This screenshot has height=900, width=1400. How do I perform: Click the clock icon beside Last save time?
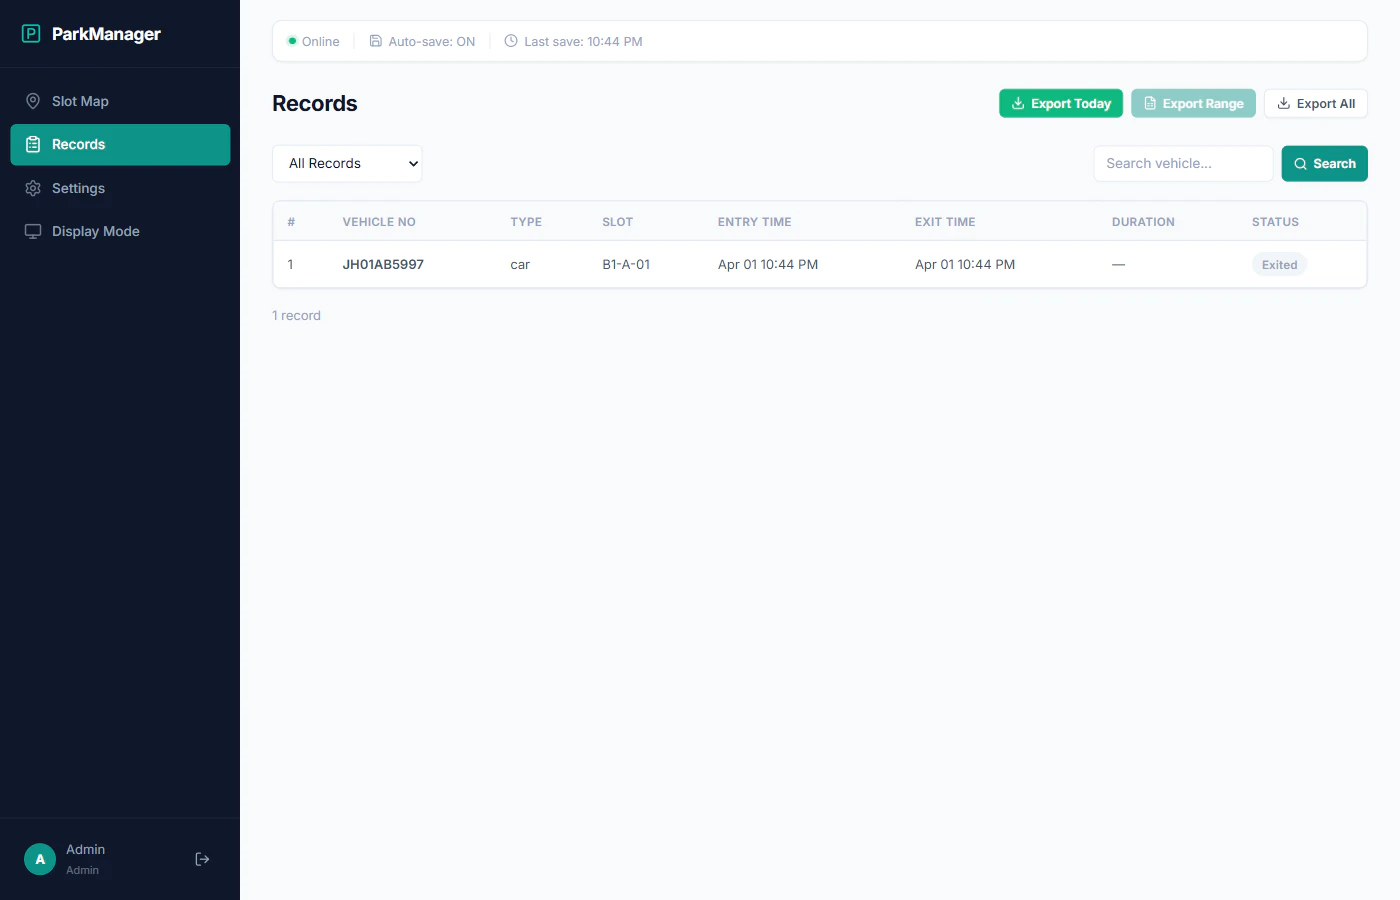tap(510, 41)
